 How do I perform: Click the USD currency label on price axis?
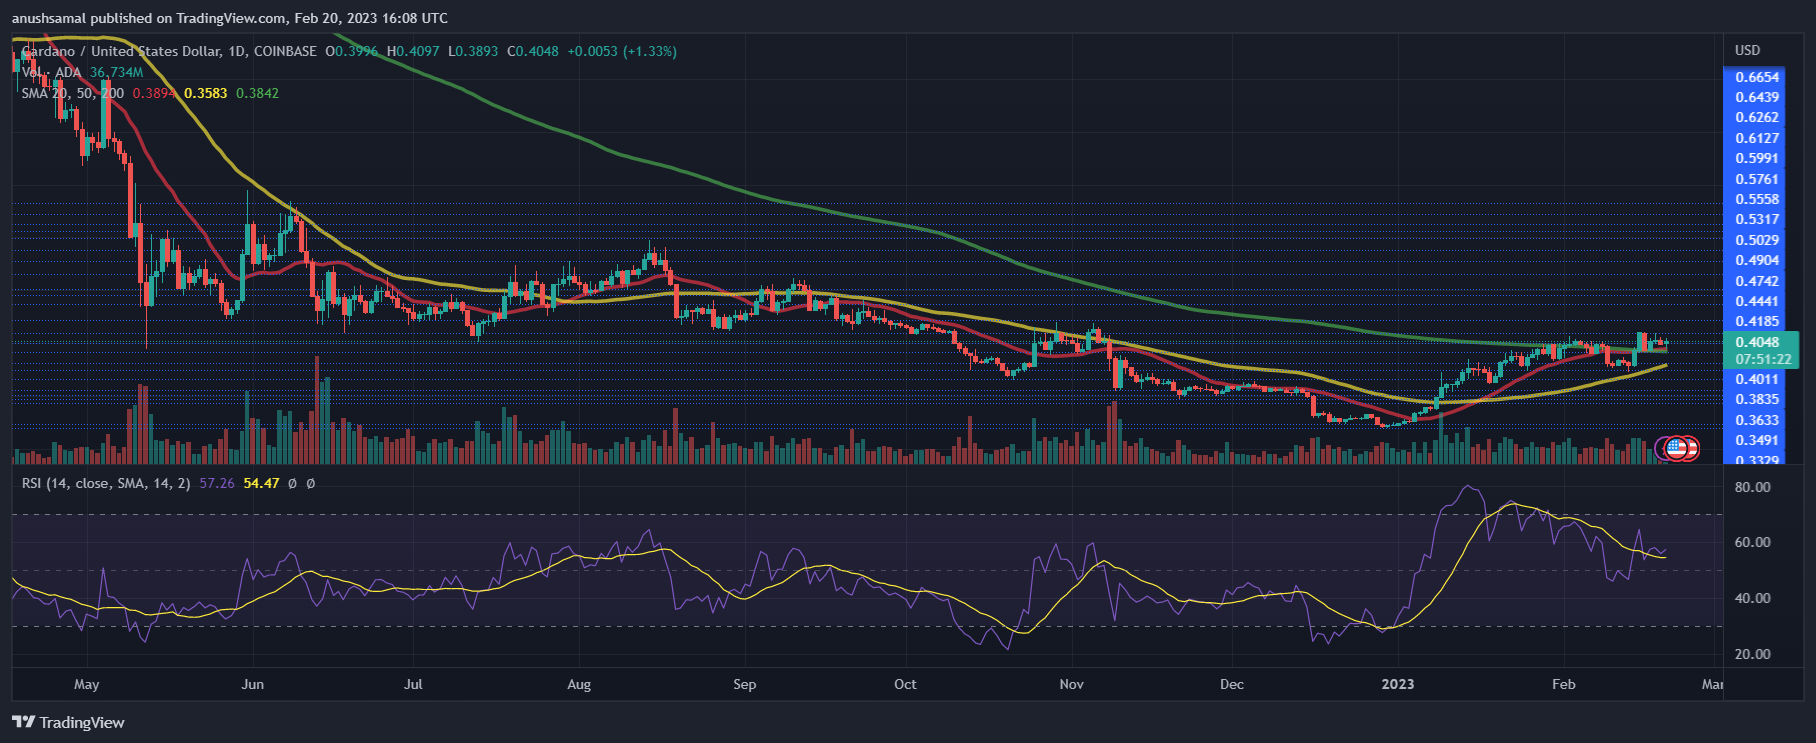1748,50
